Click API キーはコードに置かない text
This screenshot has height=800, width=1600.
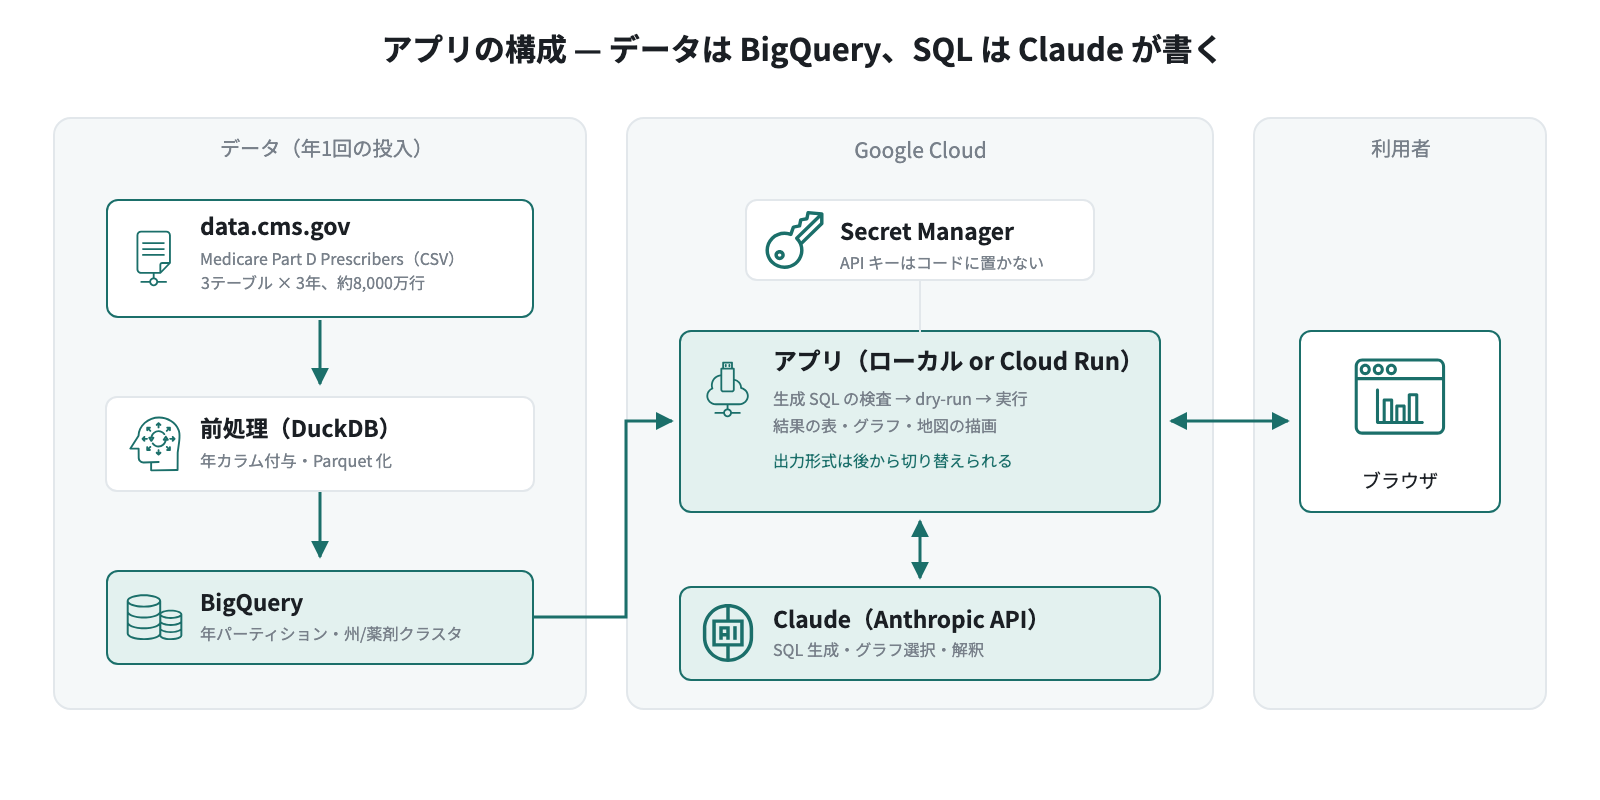[941, 263]
